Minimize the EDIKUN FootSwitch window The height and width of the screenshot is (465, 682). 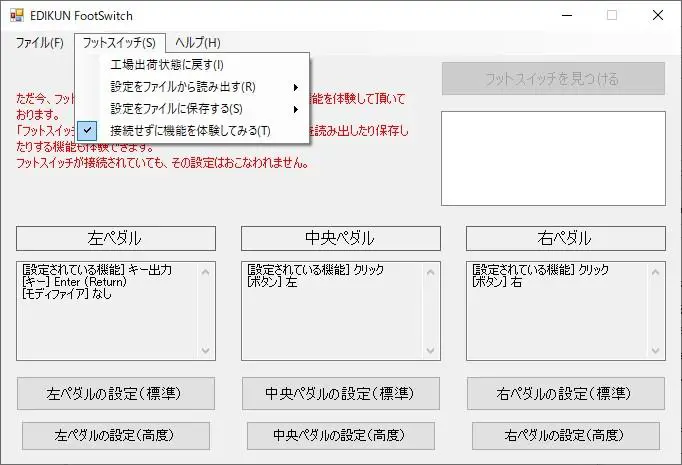(567, 15)
